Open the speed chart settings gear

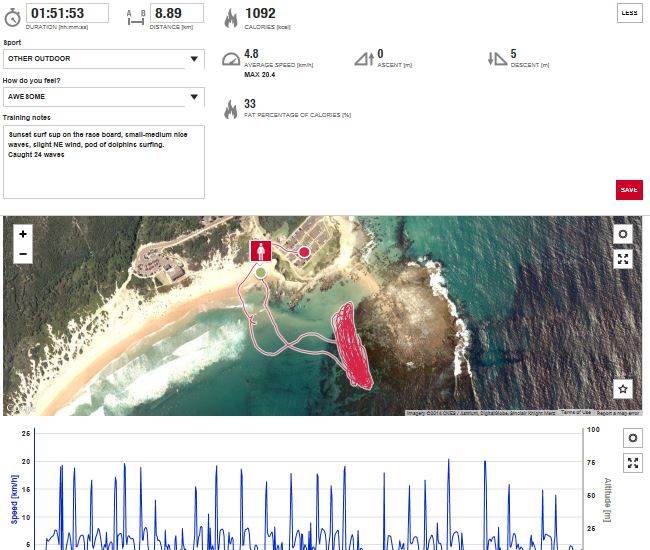tap(631, 438)
